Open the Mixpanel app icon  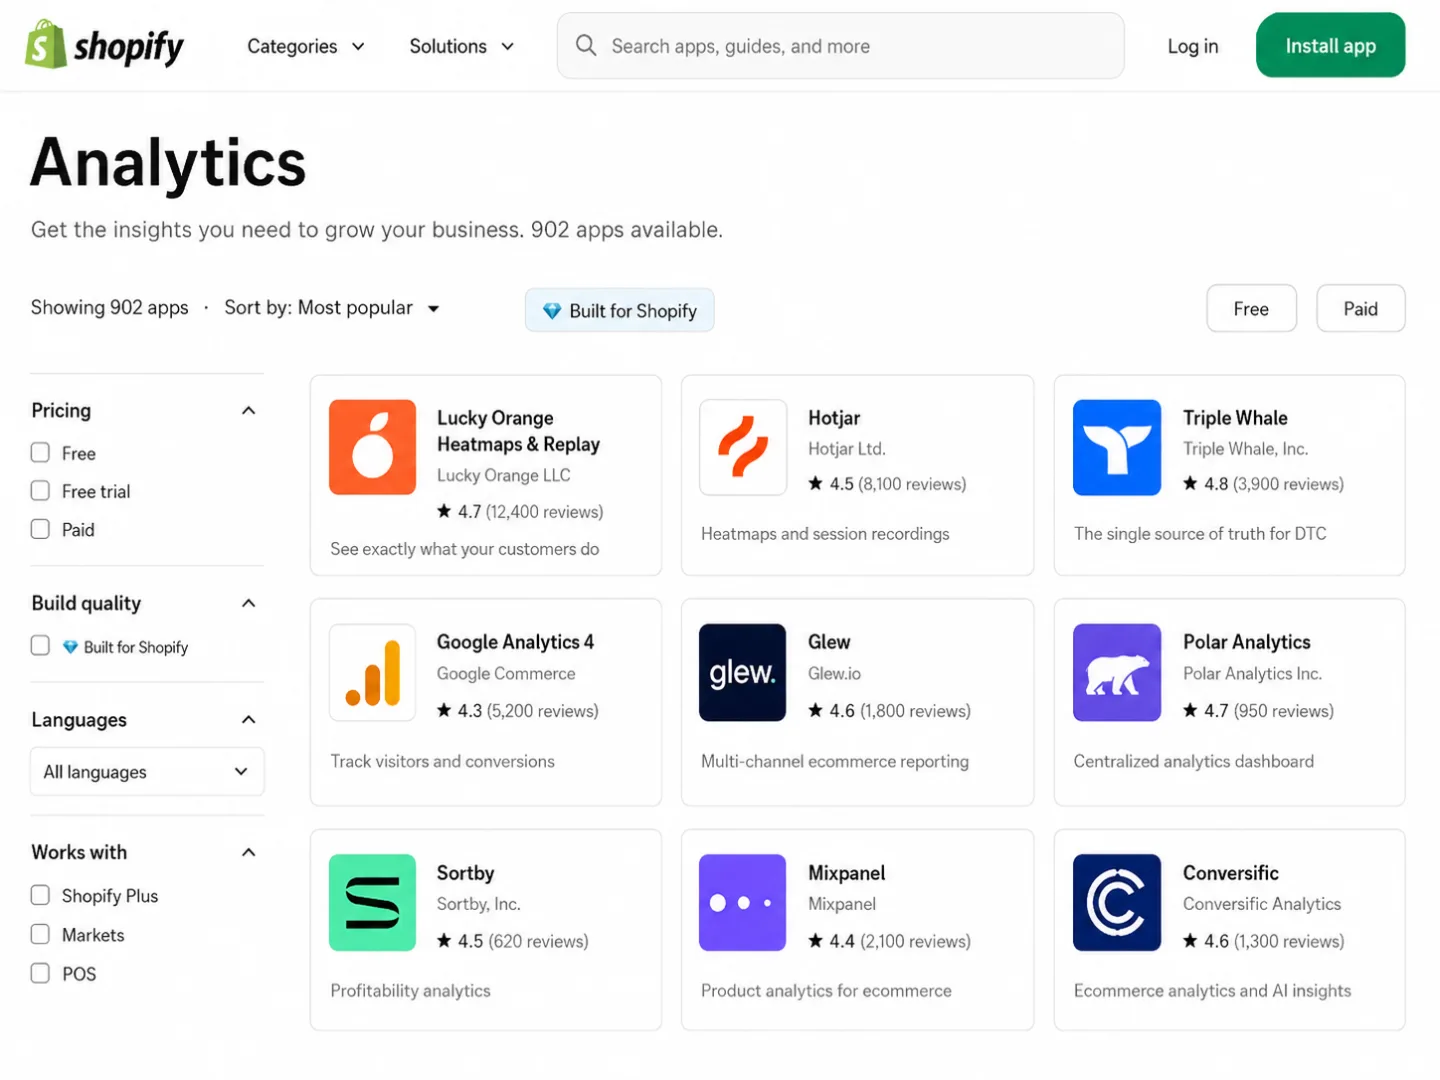click(743, 902)
